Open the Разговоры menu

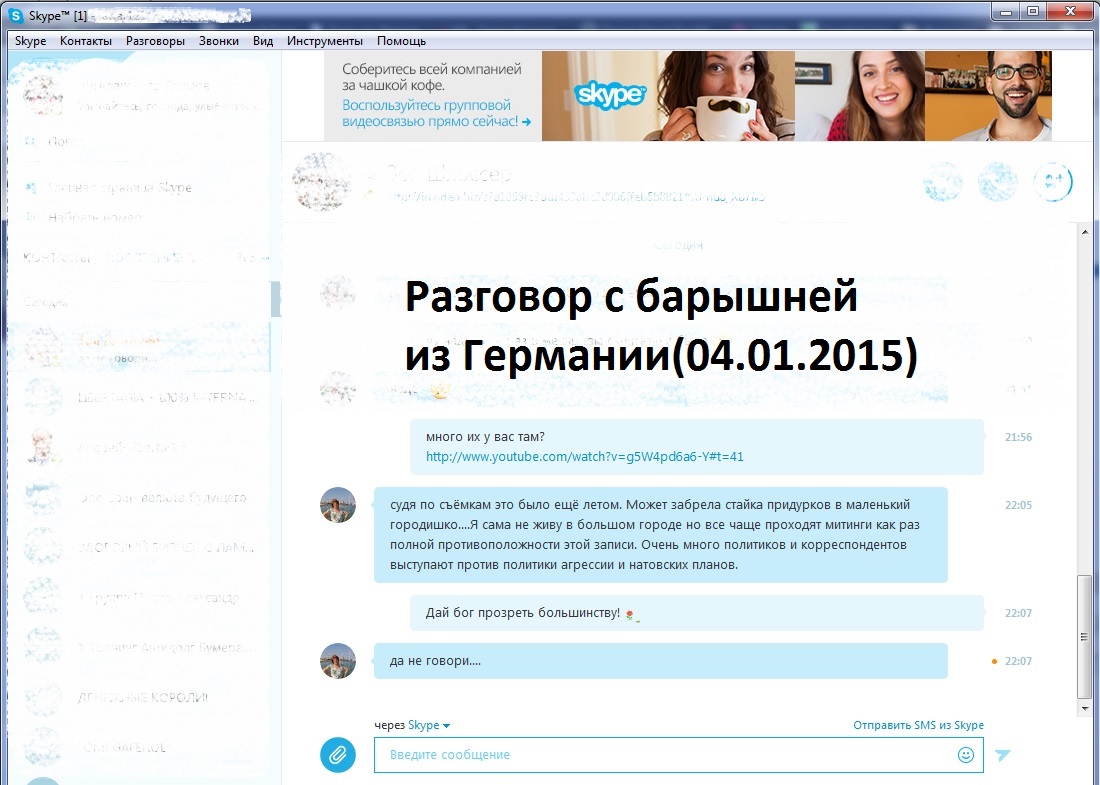coord(155,41)
